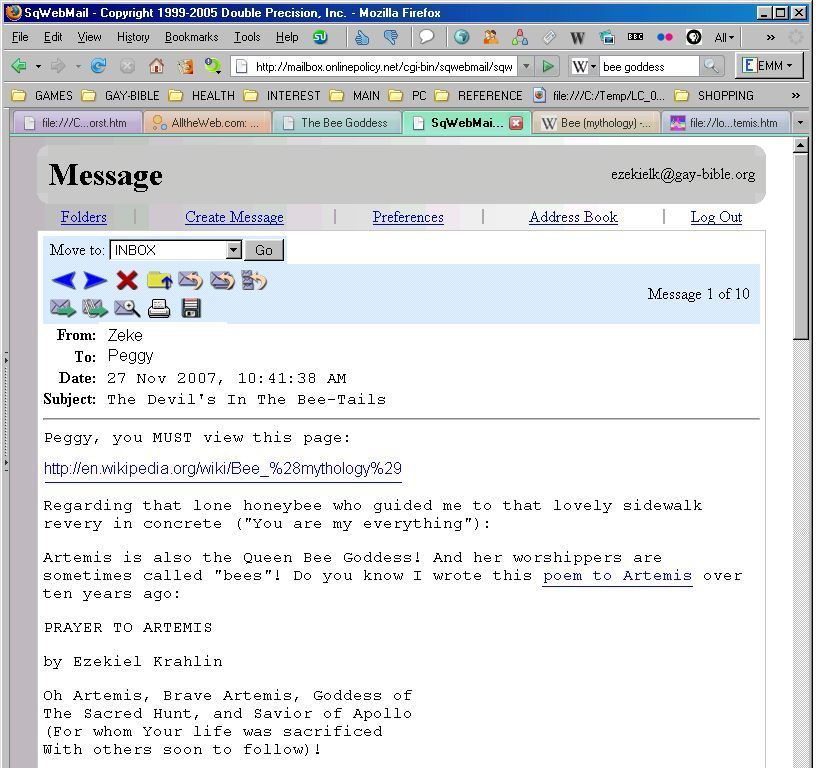The width and height of the screenshot is (819, 768).
Task: Open the Tools menu
Action: pyautogui.click(x=247, y=37)
